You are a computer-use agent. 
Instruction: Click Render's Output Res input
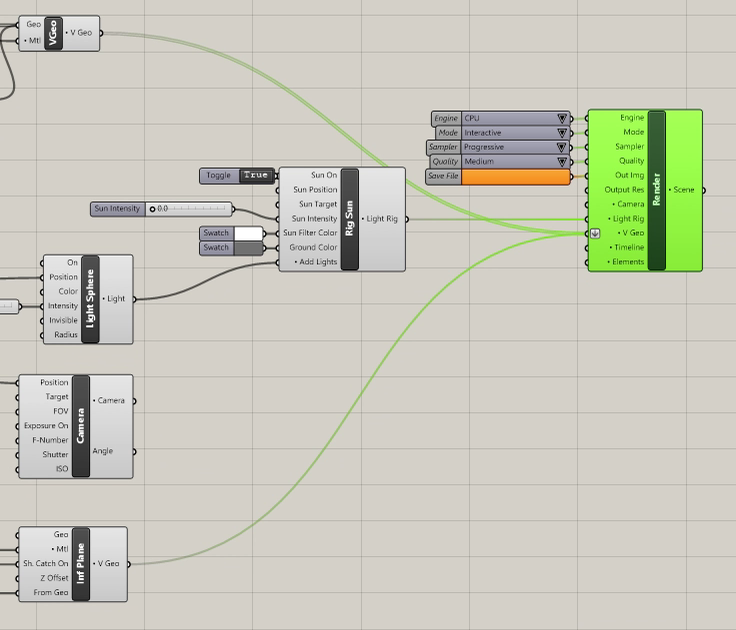pyautogui.click(x=624, y=190)
